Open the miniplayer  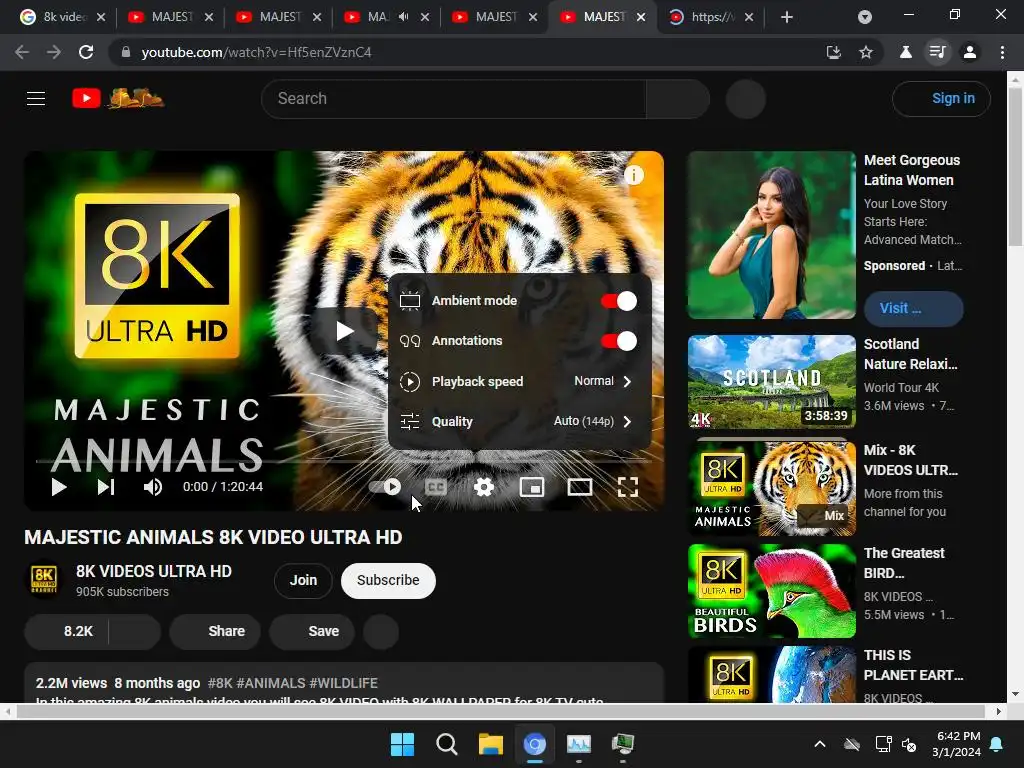click(532, 487)
